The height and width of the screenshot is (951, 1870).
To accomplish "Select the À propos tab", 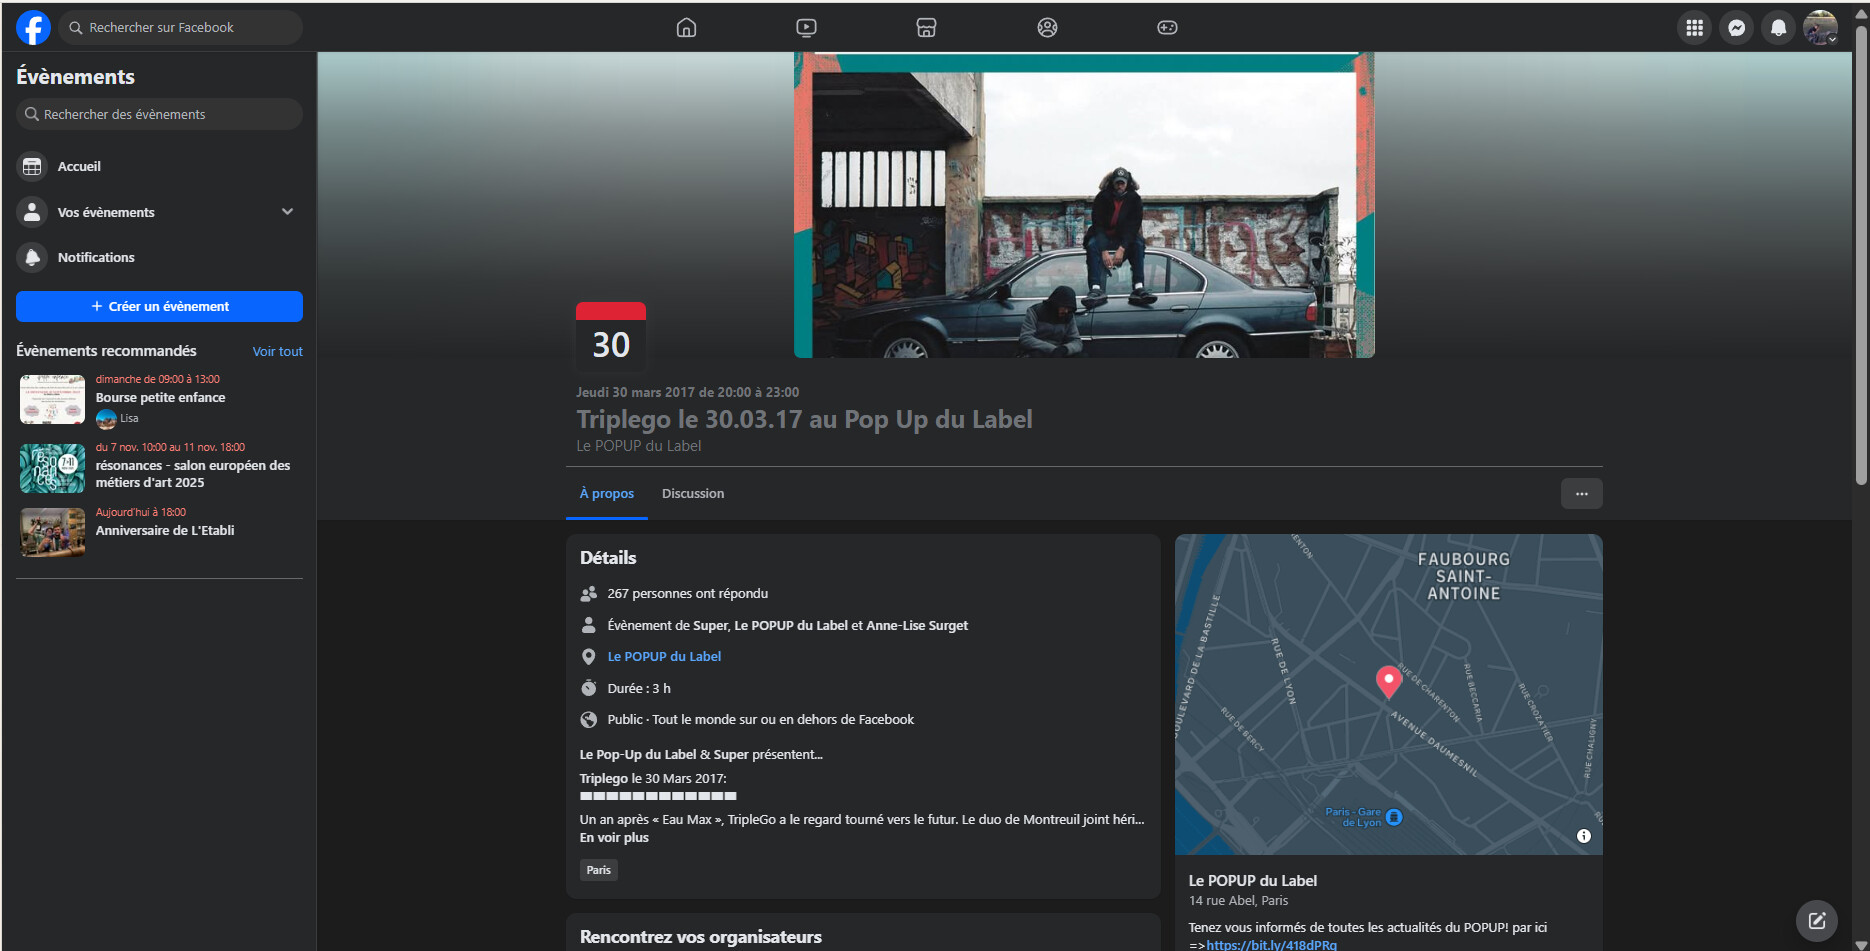I will pyautogui.click(x=606, y=494).
